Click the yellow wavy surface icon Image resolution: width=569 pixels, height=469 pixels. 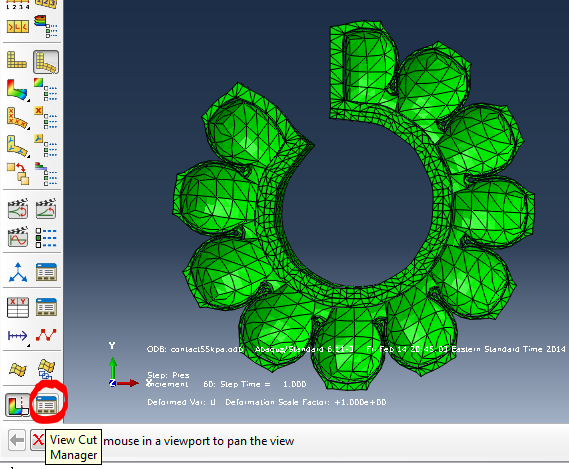coord(18,370)
